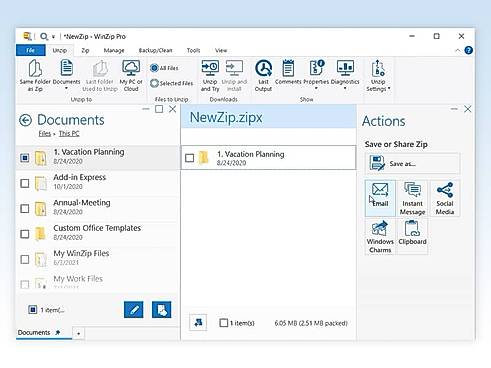This screenshot has height=368, width=491.
Task: Check the Custom Office Templates checkbox
Action: (x=25, y=234)
